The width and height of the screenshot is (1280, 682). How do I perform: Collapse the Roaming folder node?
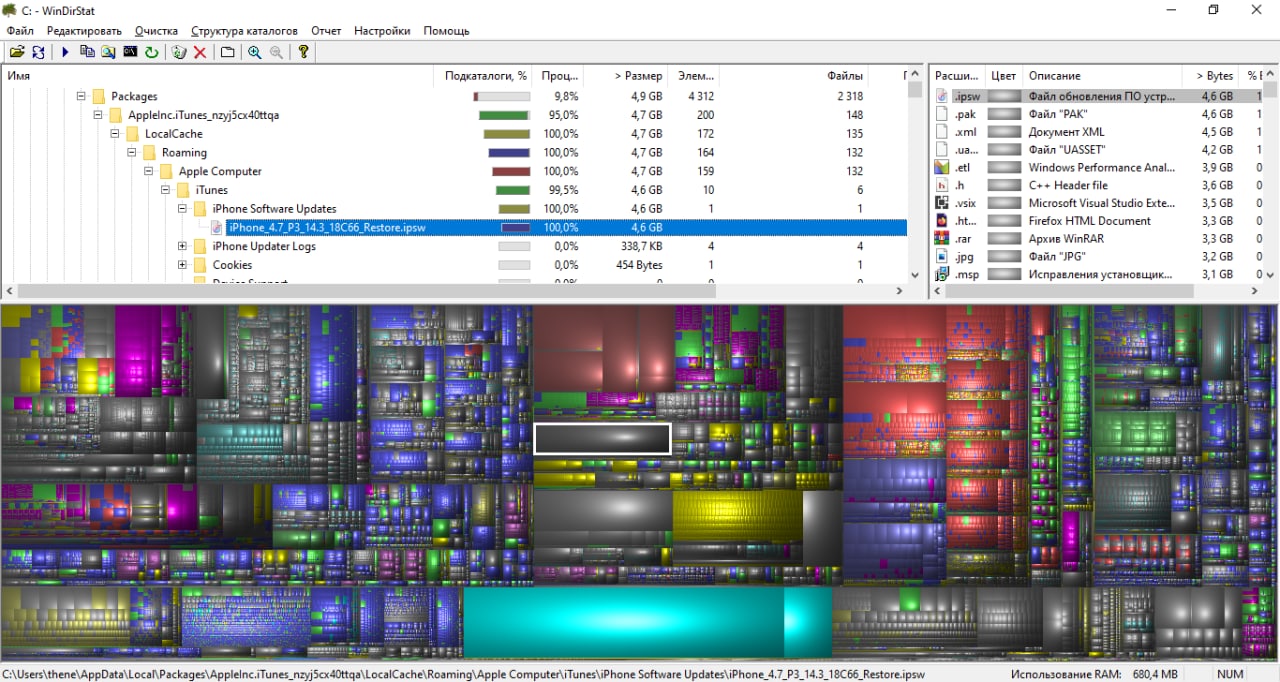(x=132, y=153)
